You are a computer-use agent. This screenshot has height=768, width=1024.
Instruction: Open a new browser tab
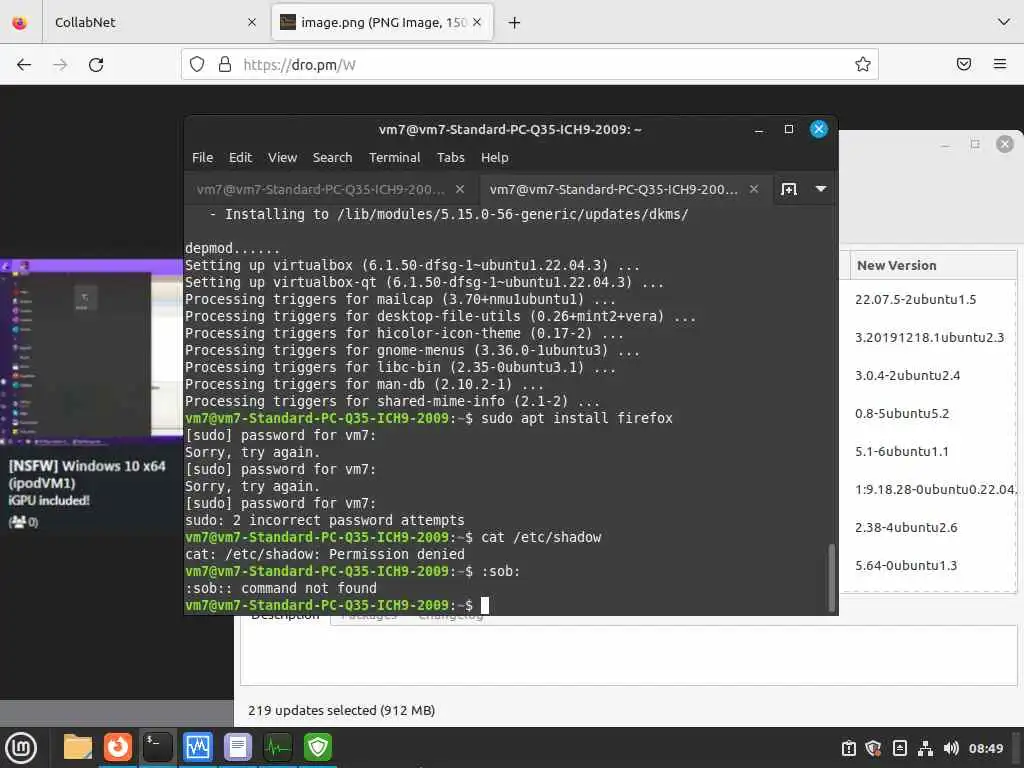coord(515,22)
